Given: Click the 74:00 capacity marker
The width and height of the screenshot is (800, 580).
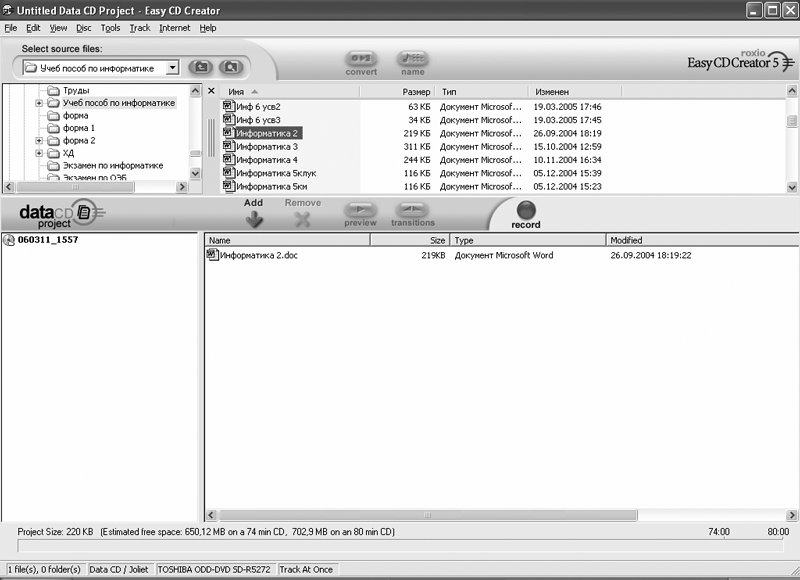Looking at the screenshot, I should 718,532.
